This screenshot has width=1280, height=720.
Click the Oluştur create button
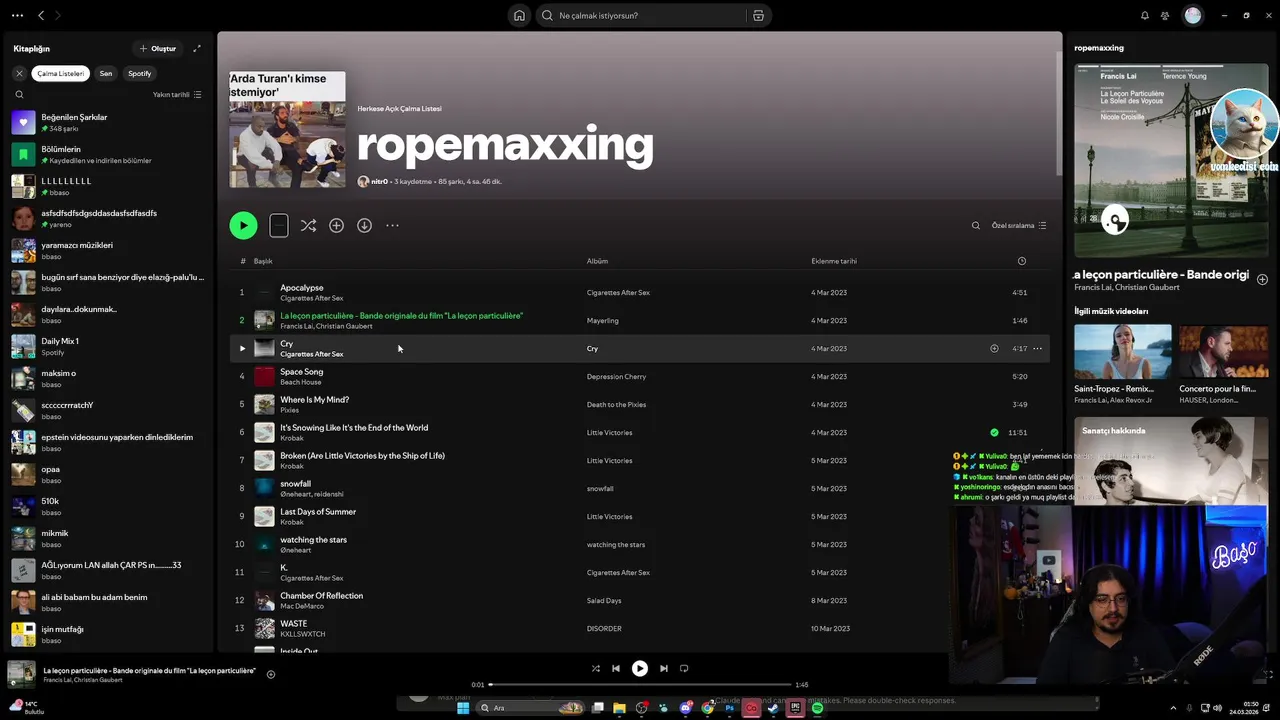point(158,48)
